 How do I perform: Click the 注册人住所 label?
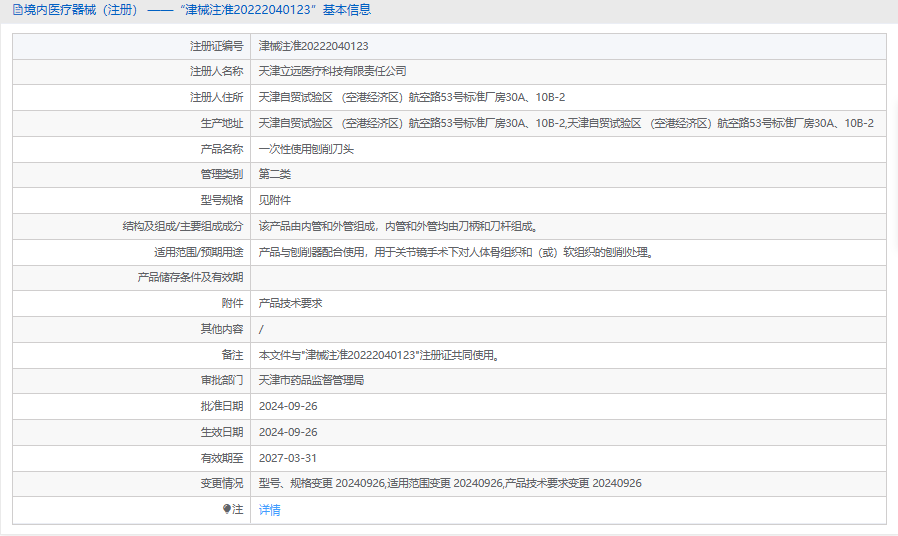[216, 97]
